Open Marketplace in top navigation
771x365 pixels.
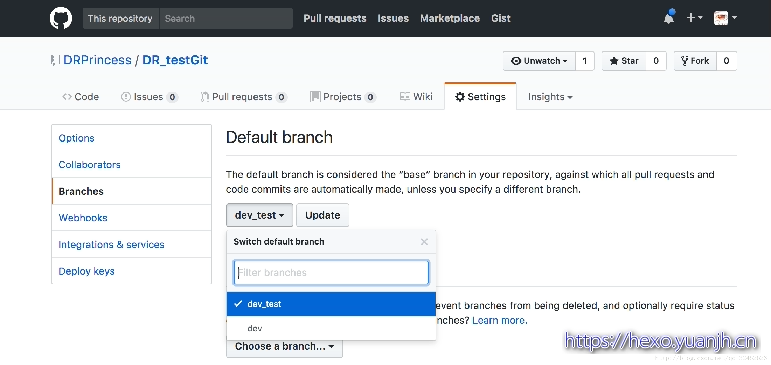click(x=450, y=19)
